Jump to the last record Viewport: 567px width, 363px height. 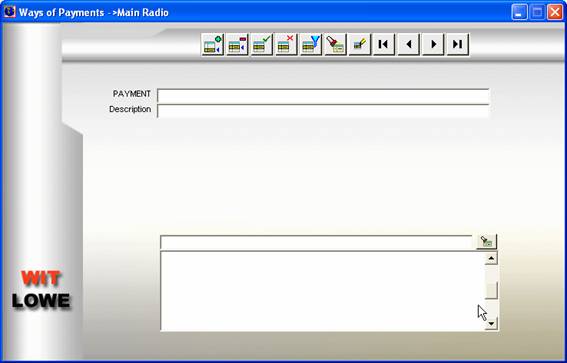[x=458, y=45]
